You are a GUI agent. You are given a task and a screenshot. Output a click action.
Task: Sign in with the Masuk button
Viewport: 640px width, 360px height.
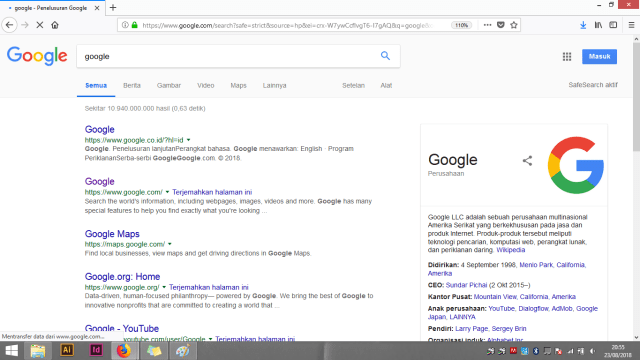(x=599, y=56)
